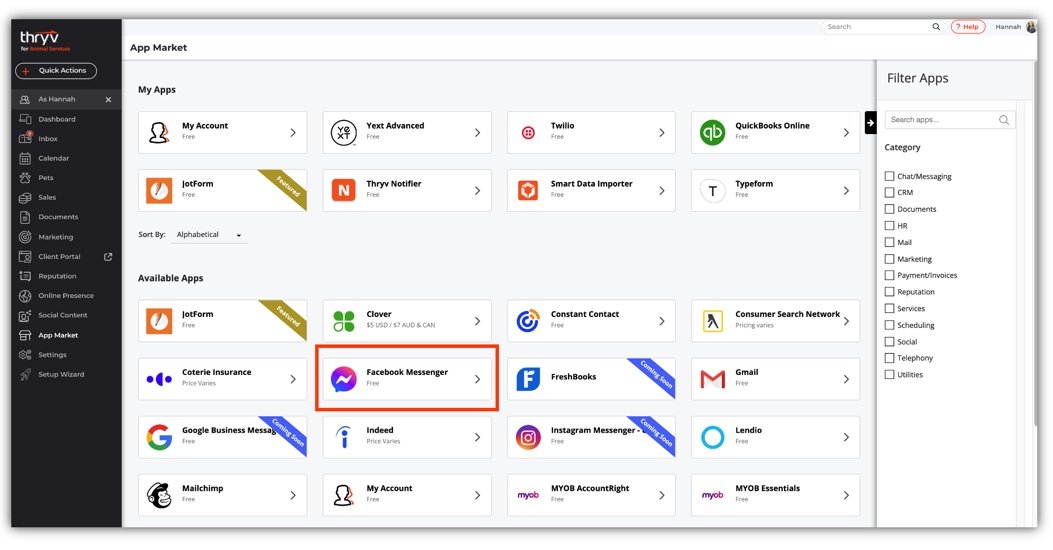Click the Mailchimp monkey logo
The width and height of the screenshot is (1053, 550).
click(x=159, y=496)
